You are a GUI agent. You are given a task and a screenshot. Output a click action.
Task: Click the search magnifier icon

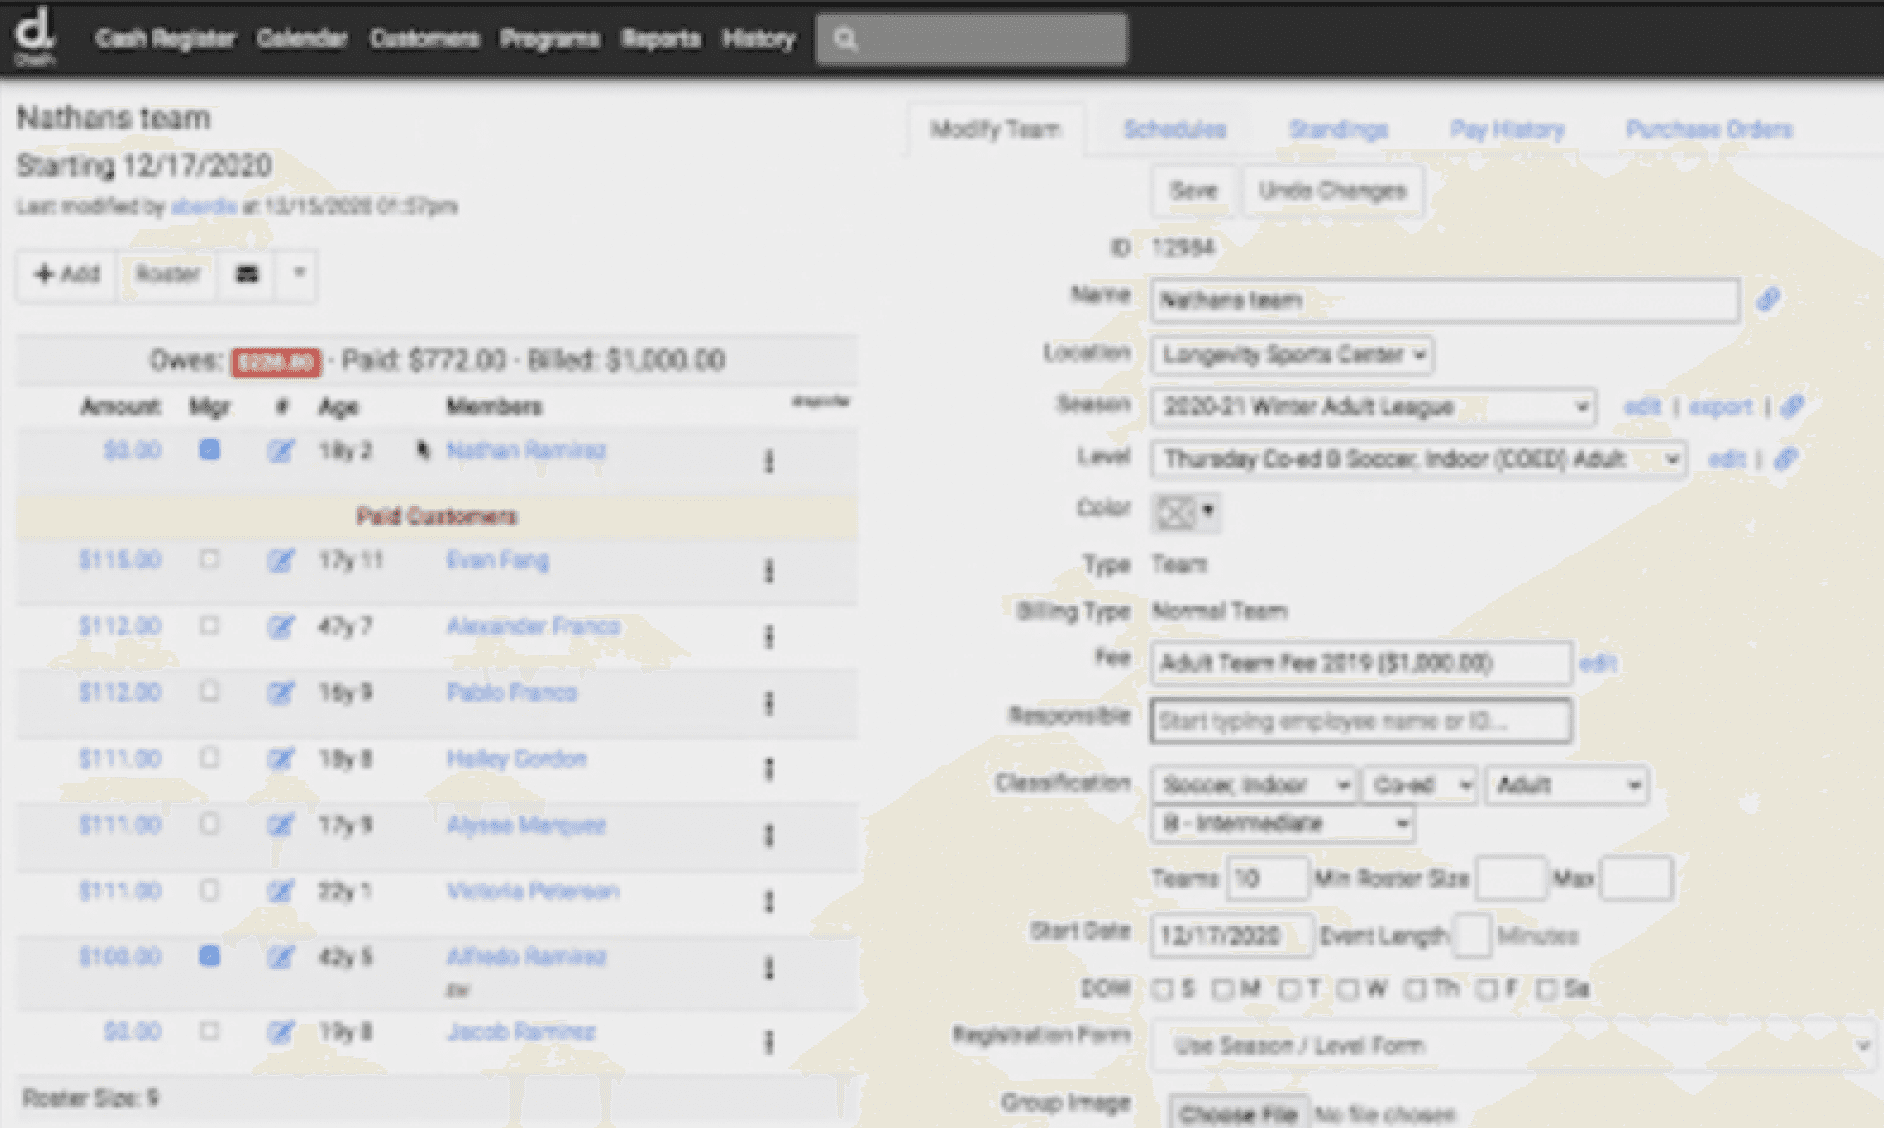pyautogui.click(x=845, y=40)
